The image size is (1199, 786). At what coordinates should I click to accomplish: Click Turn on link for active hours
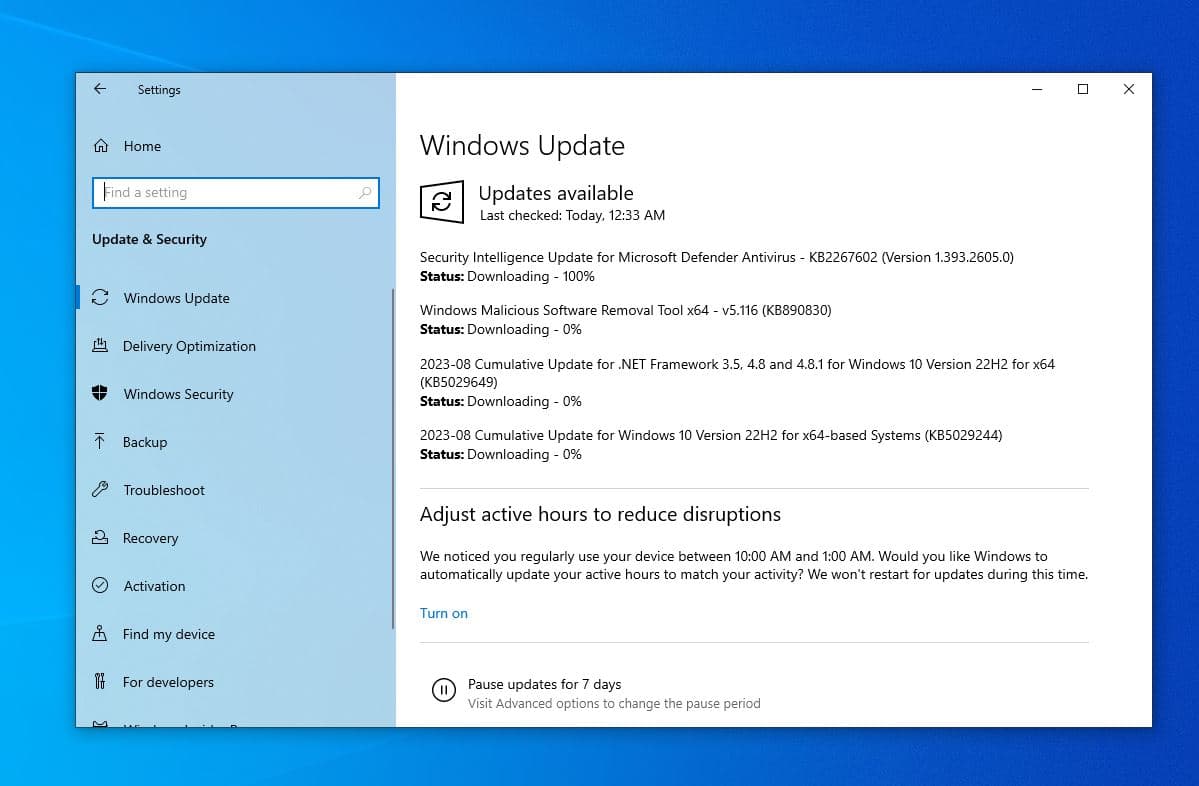point(444,613)
